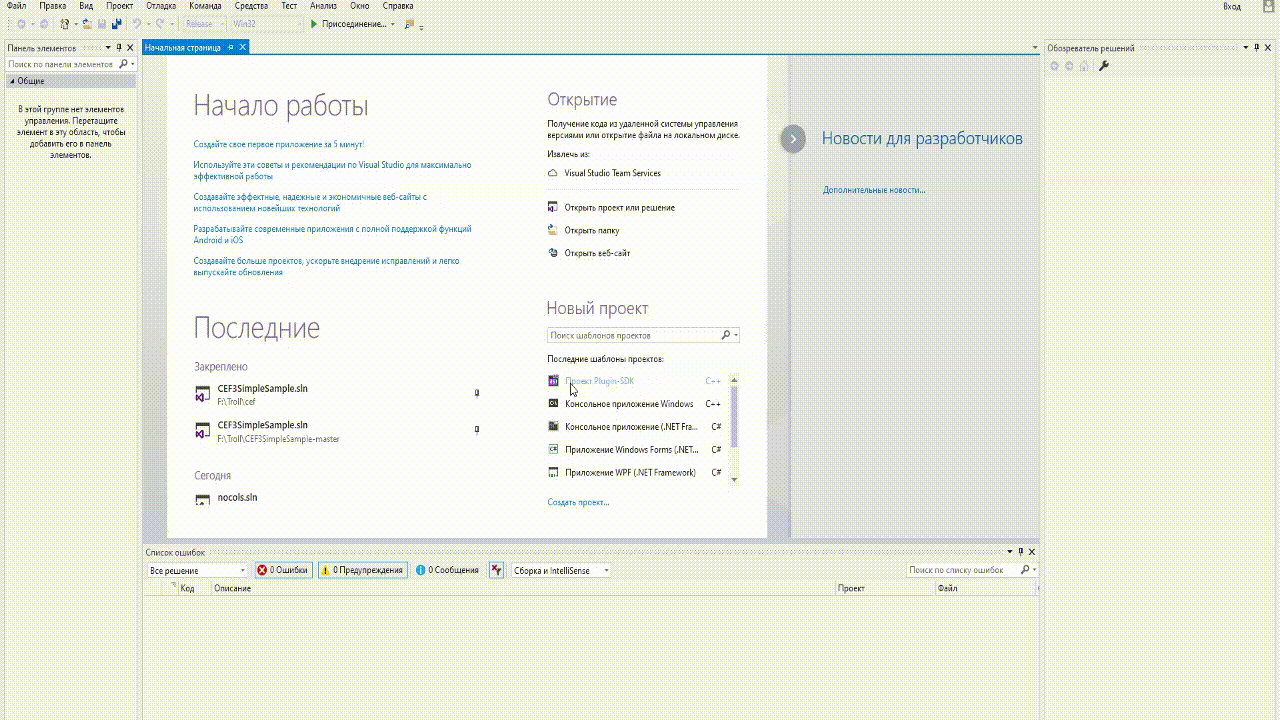The width and height of the screenshot is (1280, 720).
Task: Open the Правка menu
Action: tap(52, 6)
